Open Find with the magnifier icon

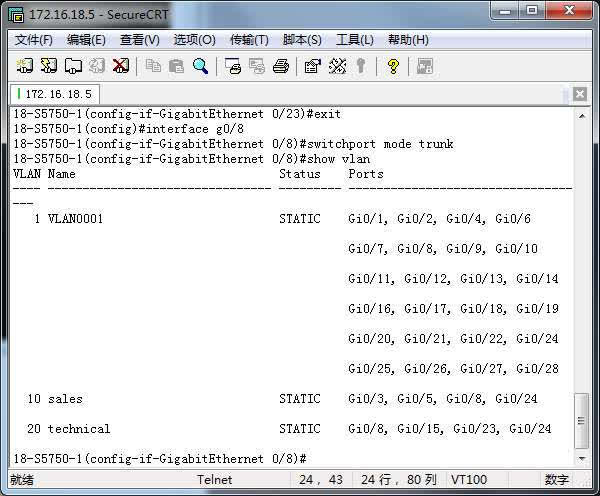[201, 66]
